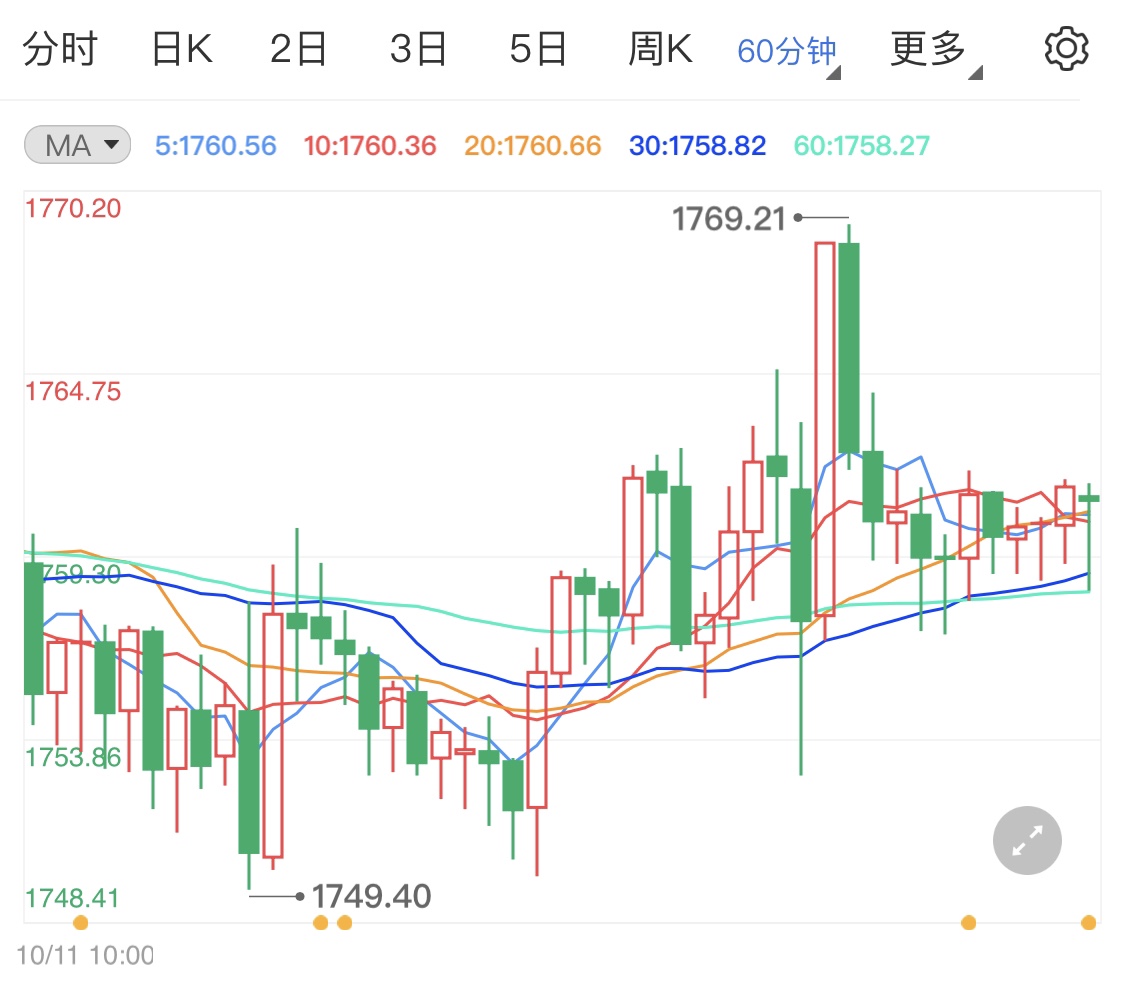Click the MA 5:1760.56 value
This screenshot has height=986, width=1125.
point(215,146)
